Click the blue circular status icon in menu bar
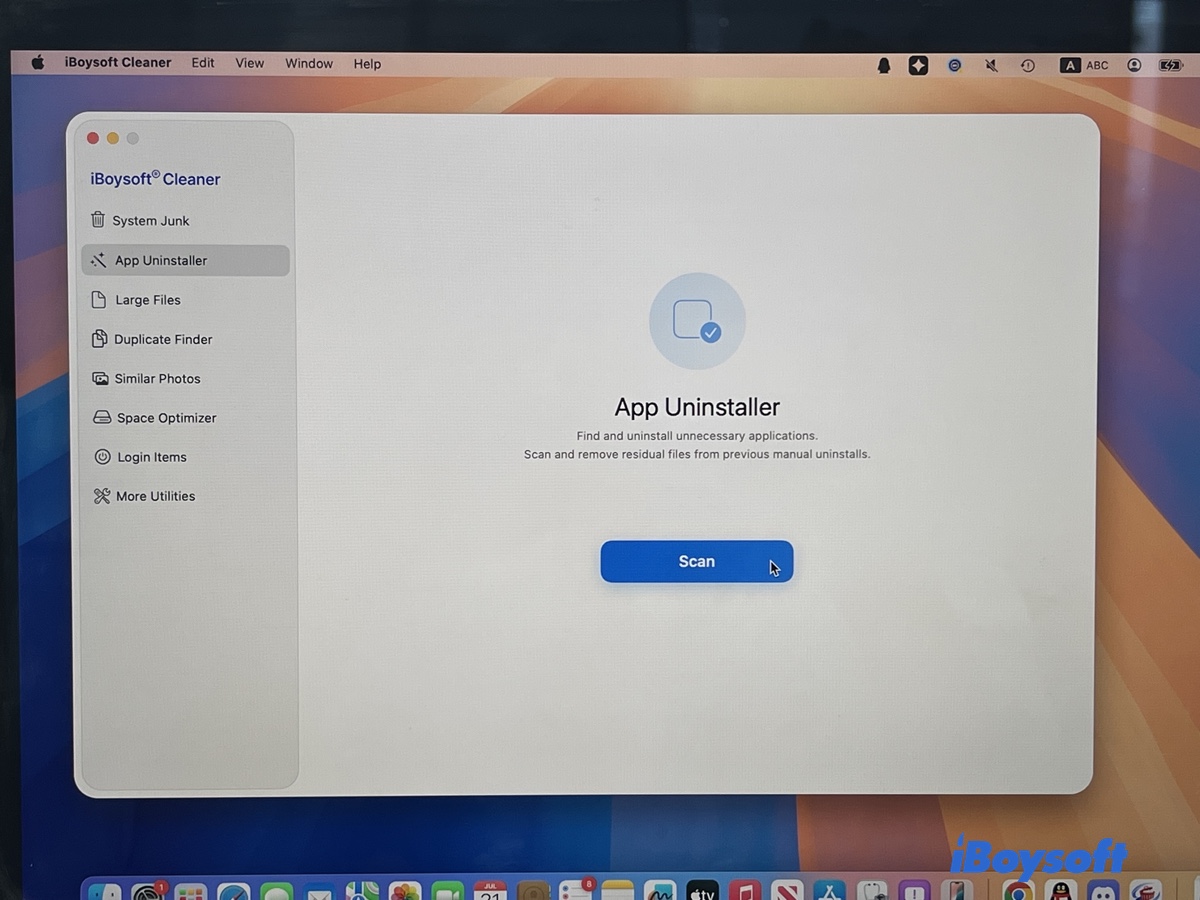Screen dimensions: 1200x900 (955, 65)
